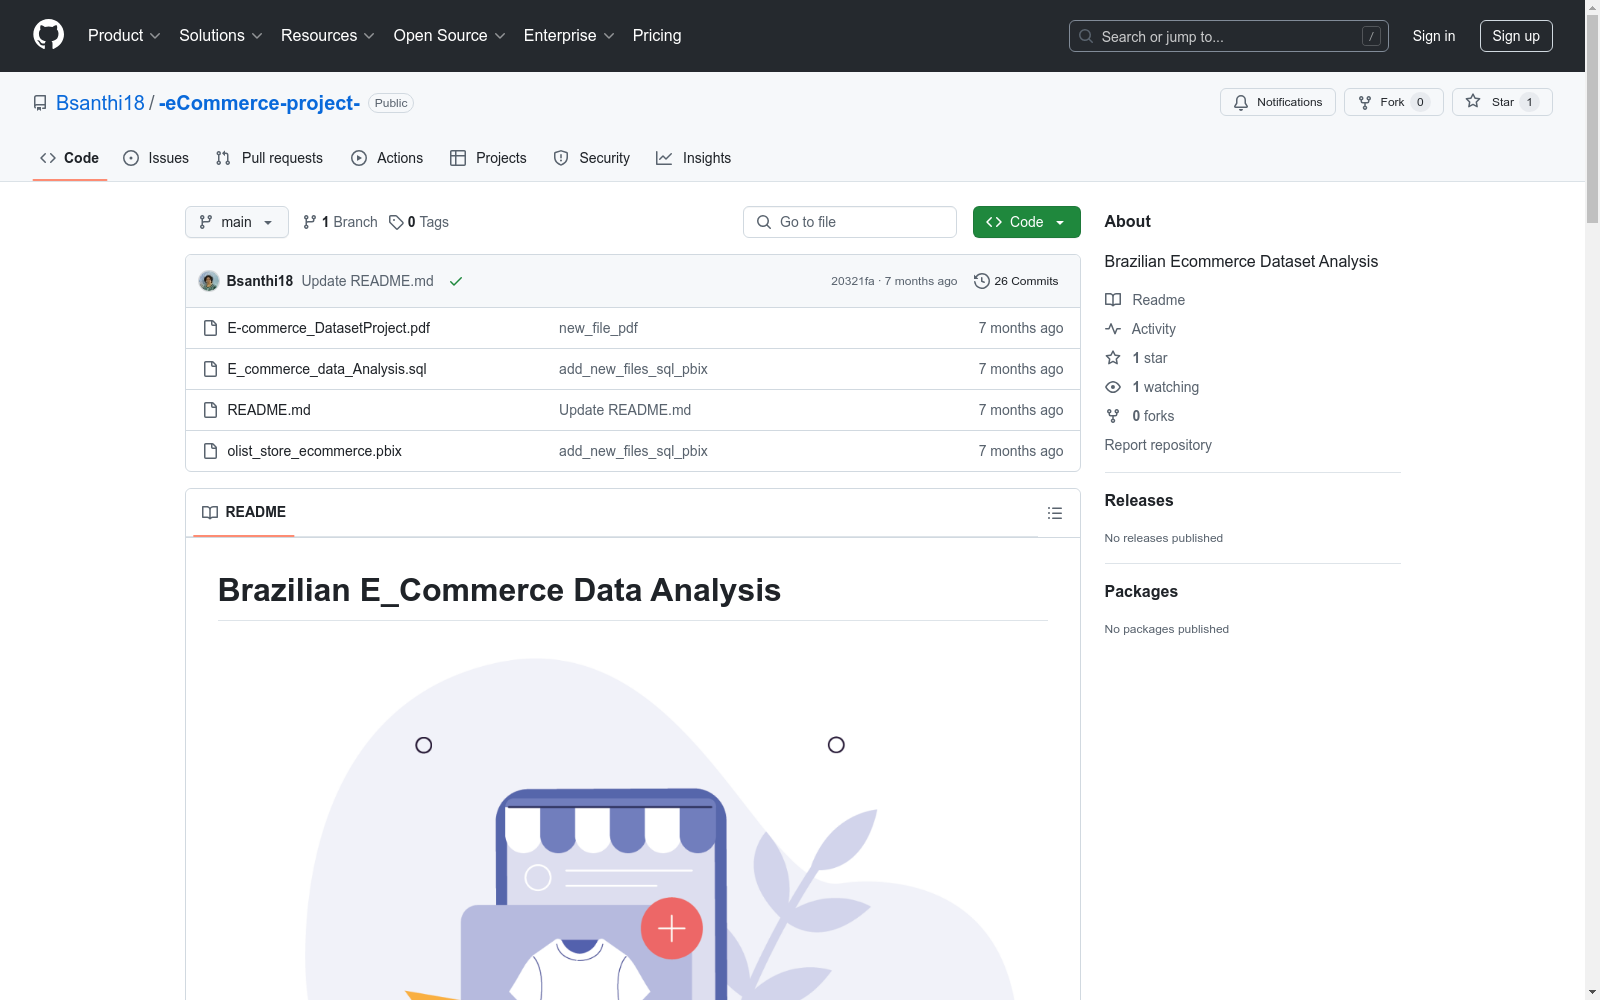
Task: Click the book icon on README tab
Action: [210, 512]
